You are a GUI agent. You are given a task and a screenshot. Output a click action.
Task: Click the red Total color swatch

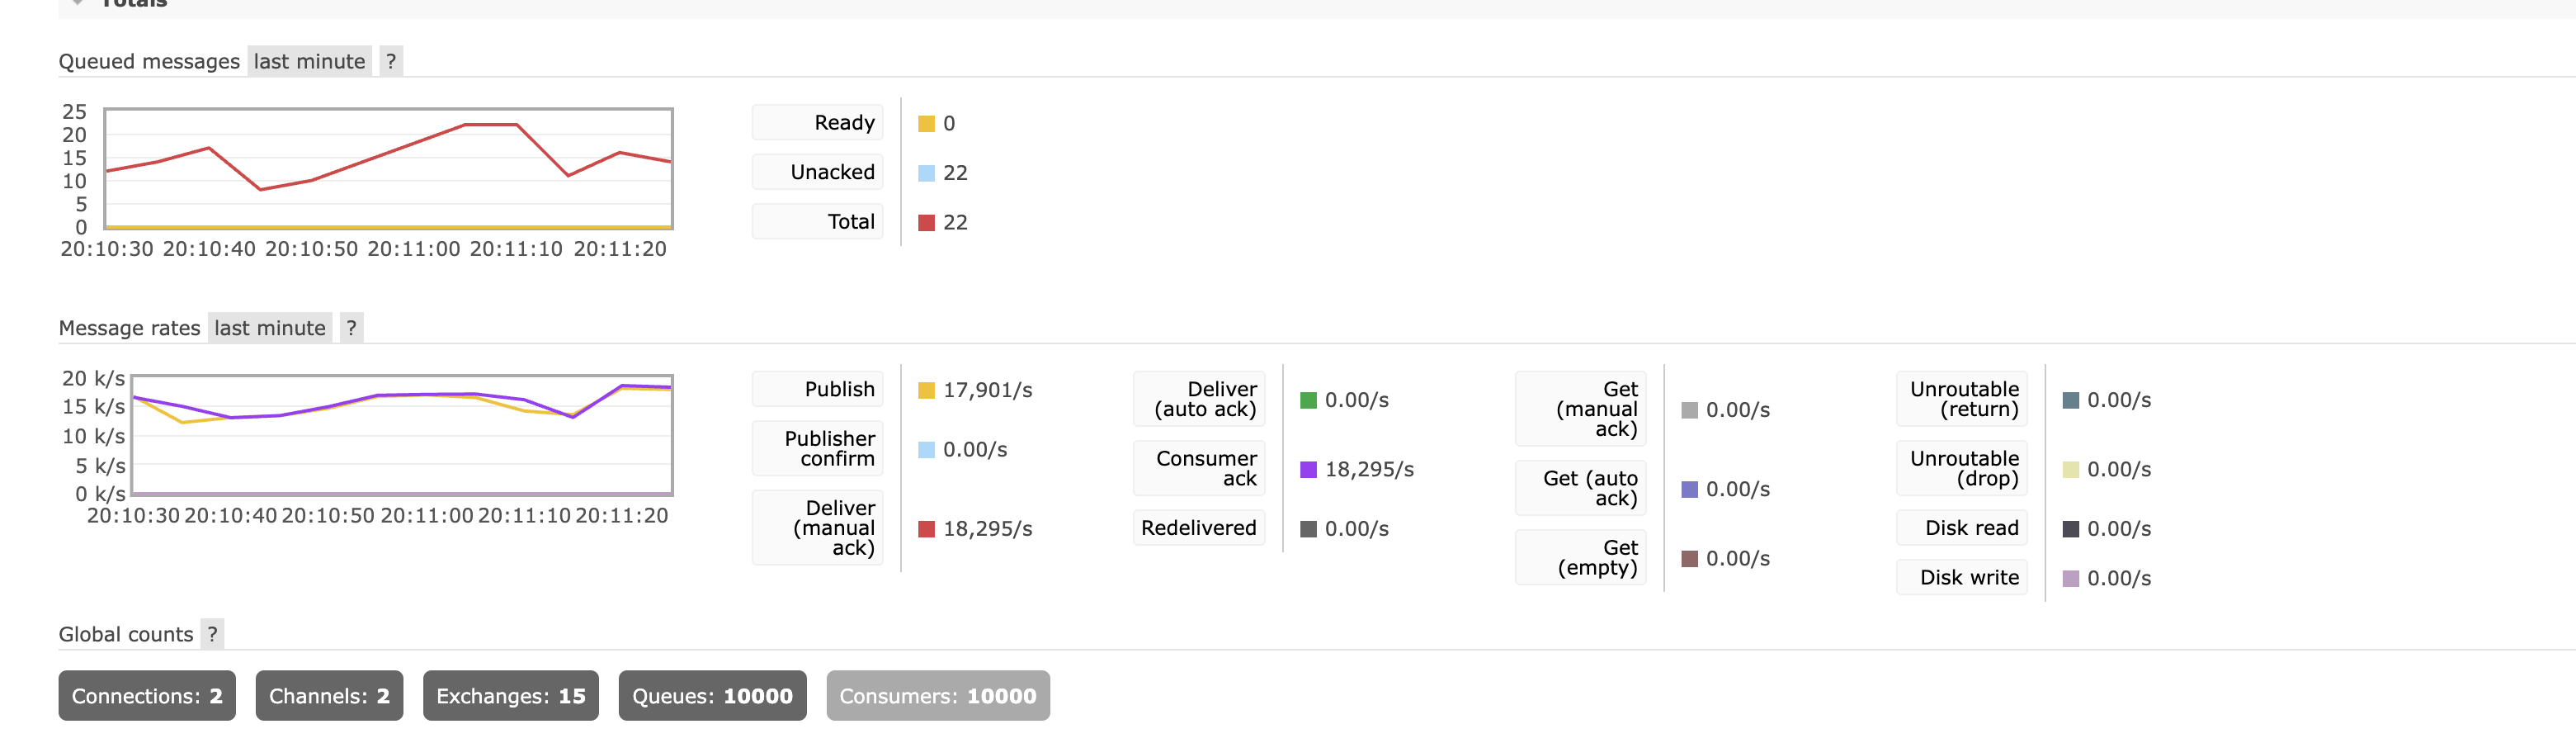pyautogui.click(x=926, y=223)
